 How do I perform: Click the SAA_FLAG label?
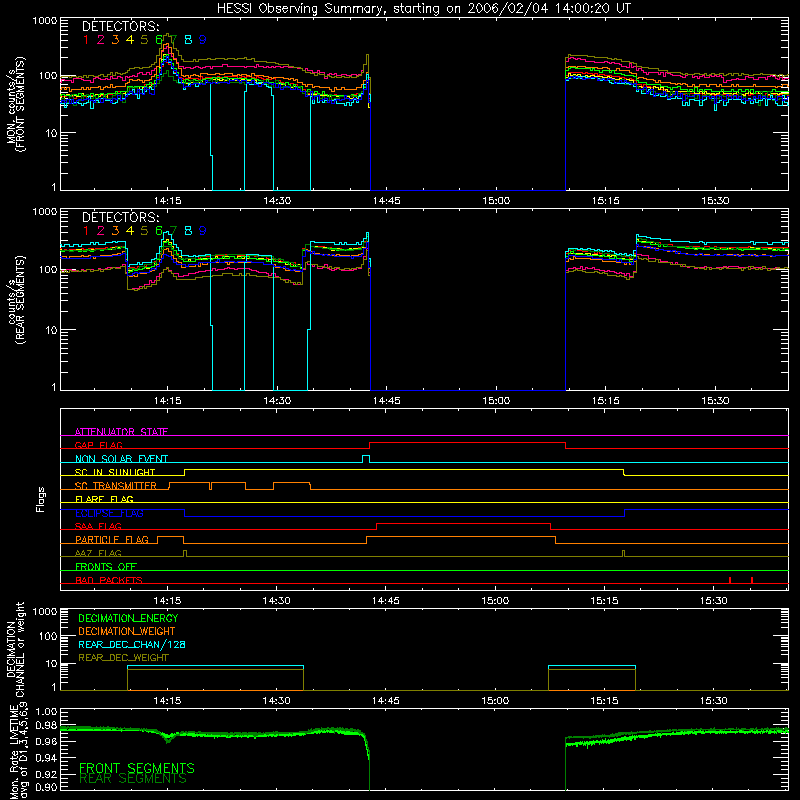[98, 526]
